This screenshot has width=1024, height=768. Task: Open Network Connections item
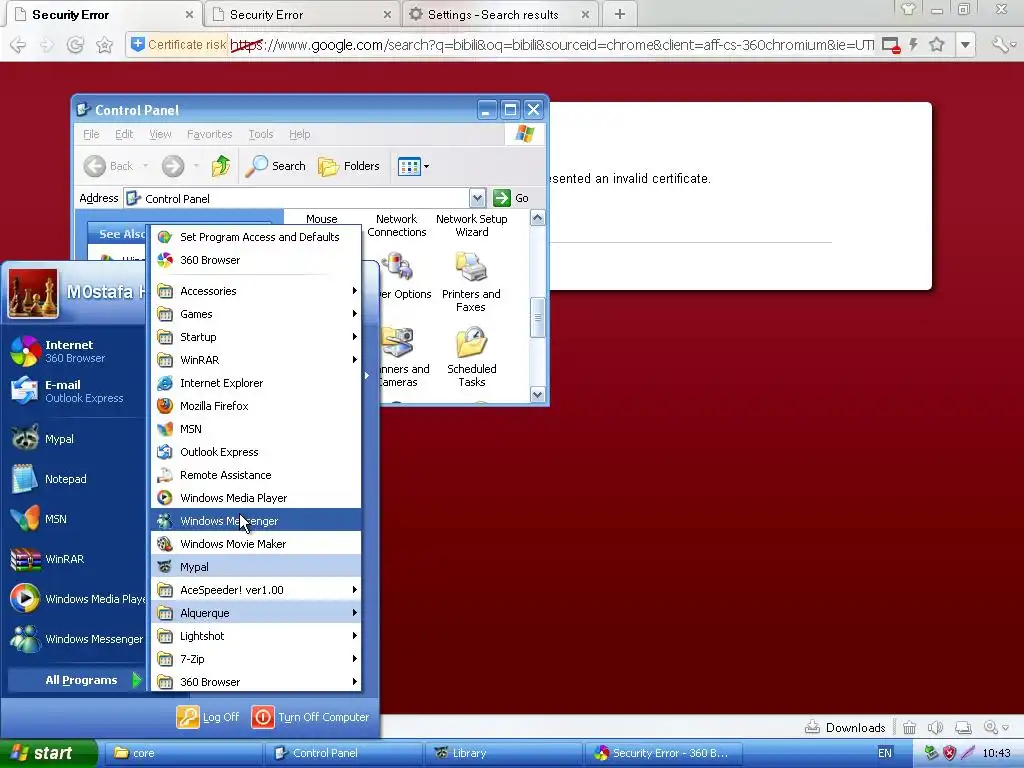click(x=396, y=225)
